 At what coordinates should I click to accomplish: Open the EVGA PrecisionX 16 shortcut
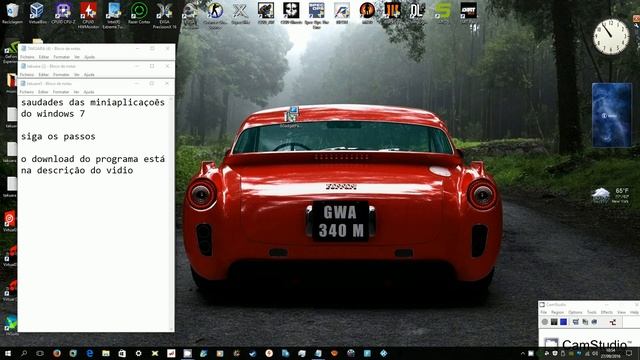tap(164, 15)
